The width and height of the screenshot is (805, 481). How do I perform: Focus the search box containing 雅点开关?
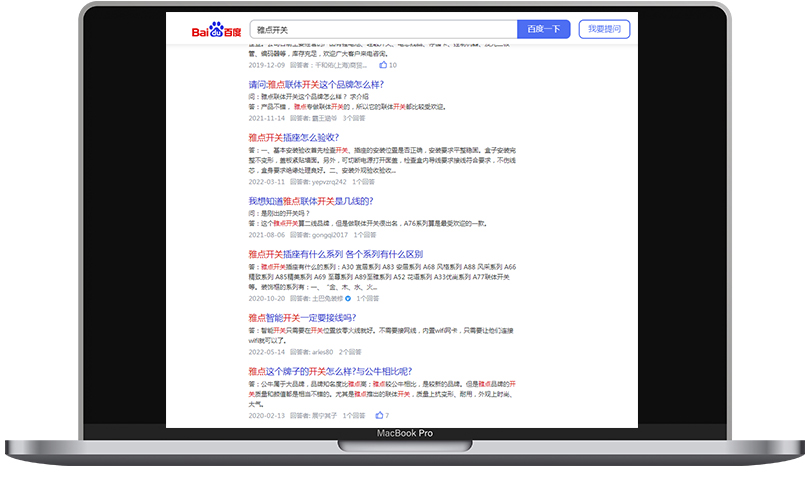tap(384, 30)
